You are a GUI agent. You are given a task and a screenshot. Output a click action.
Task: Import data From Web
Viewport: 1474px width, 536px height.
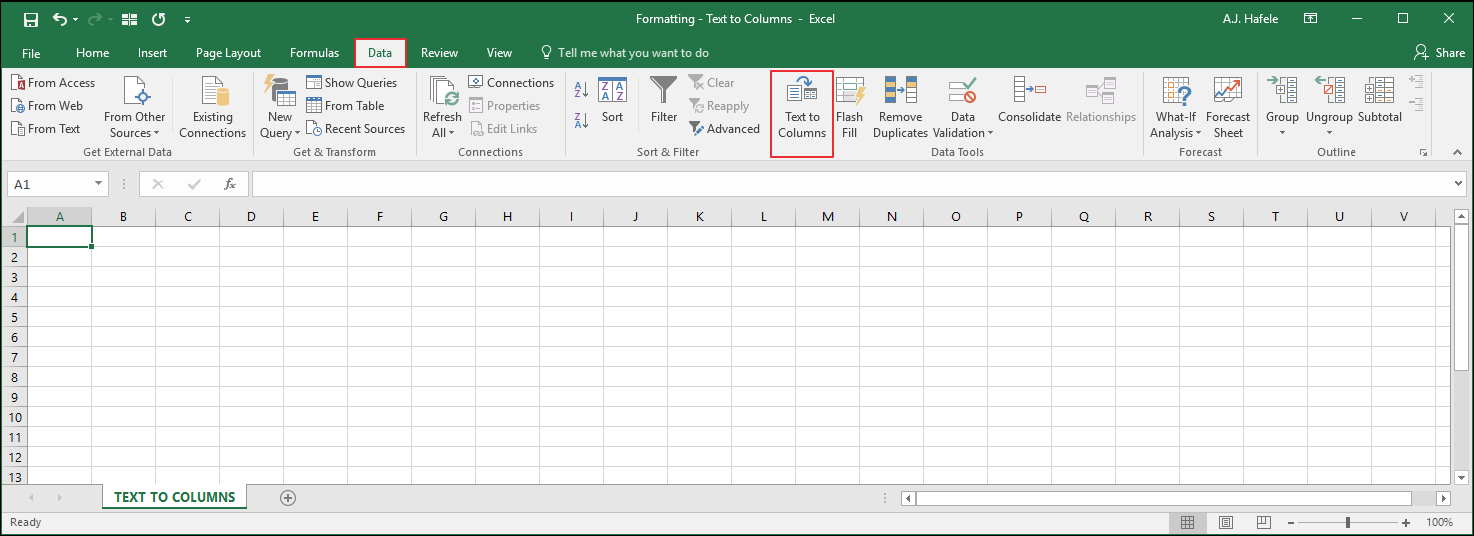point(47,106)
